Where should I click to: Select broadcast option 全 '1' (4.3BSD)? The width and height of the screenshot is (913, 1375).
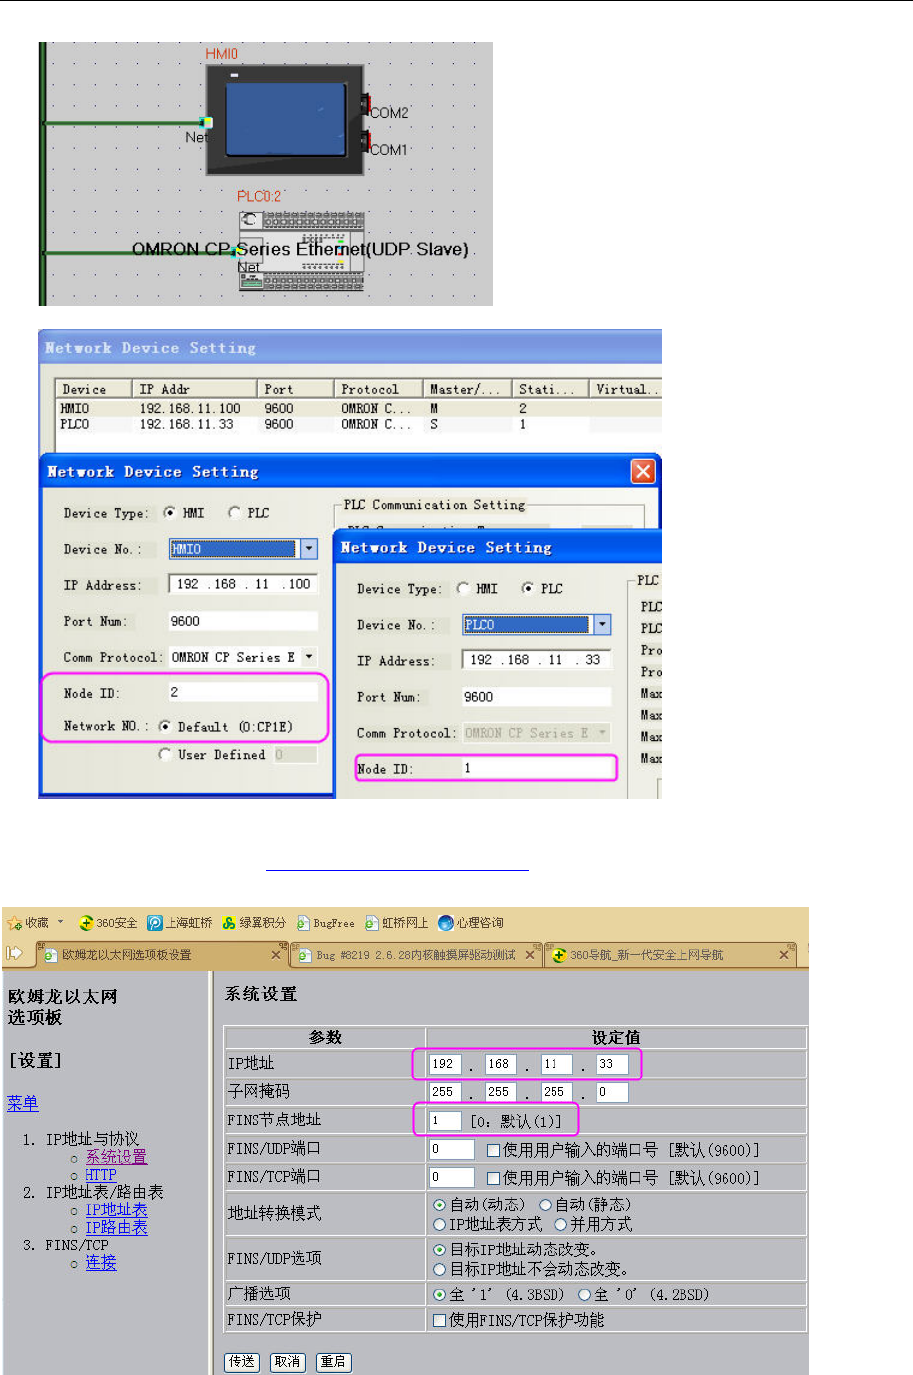click(439, 1294)
